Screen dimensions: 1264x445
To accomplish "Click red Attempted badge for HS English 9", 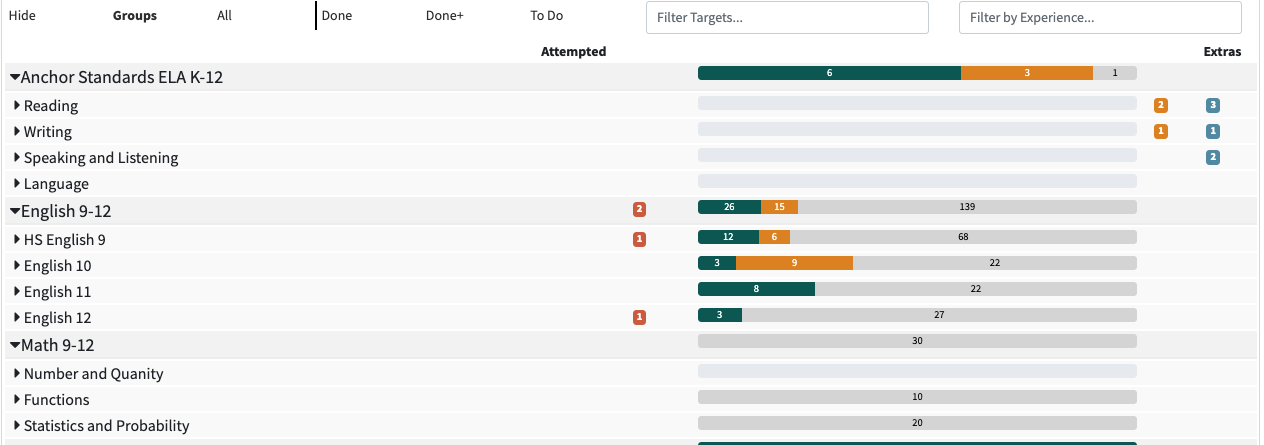I will point(639,239).
